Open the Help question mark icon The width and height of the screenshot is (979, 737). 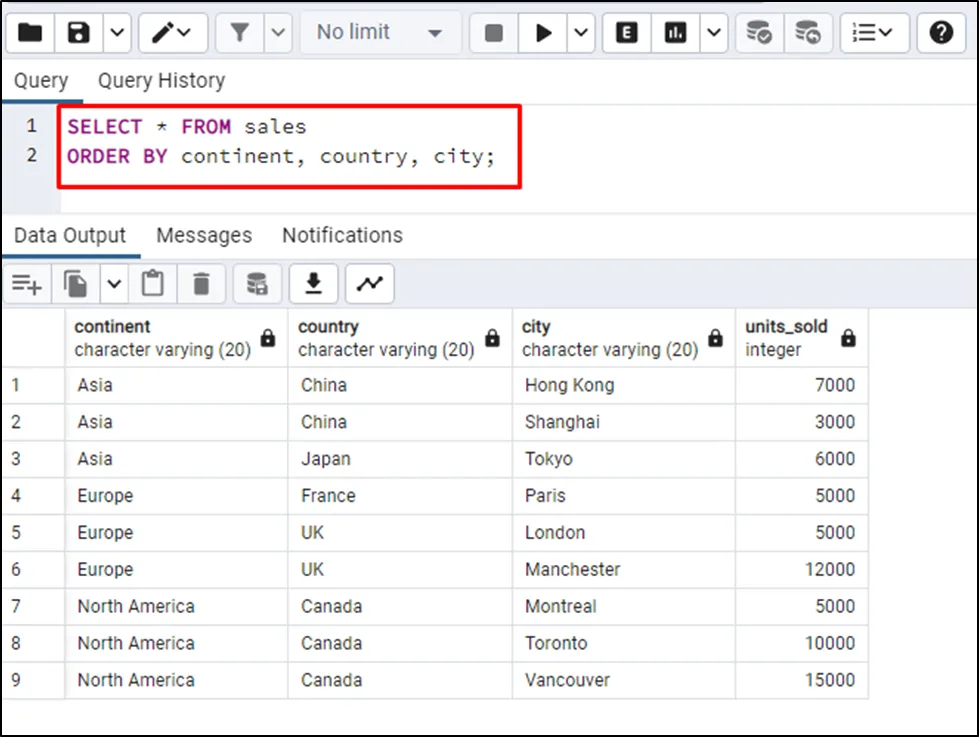tap(941, 33)
